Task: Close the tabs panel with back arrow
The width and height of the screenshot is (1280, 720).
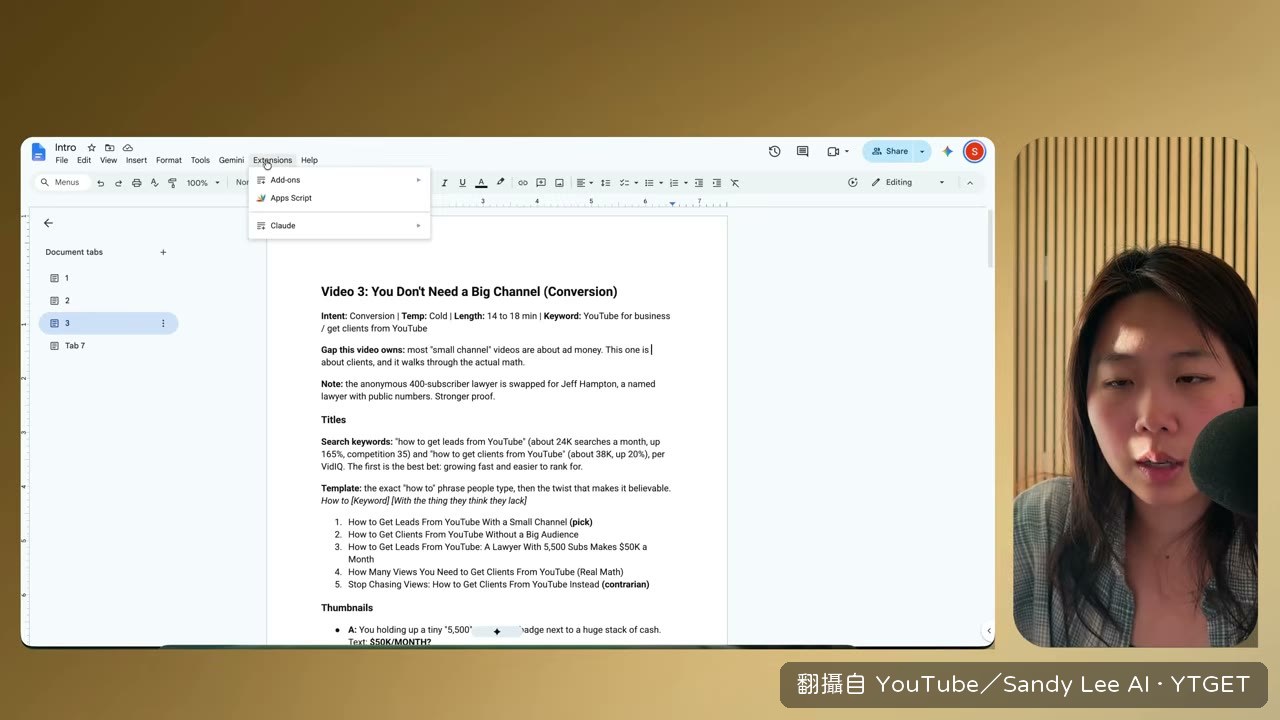Action: coord(48,223)
